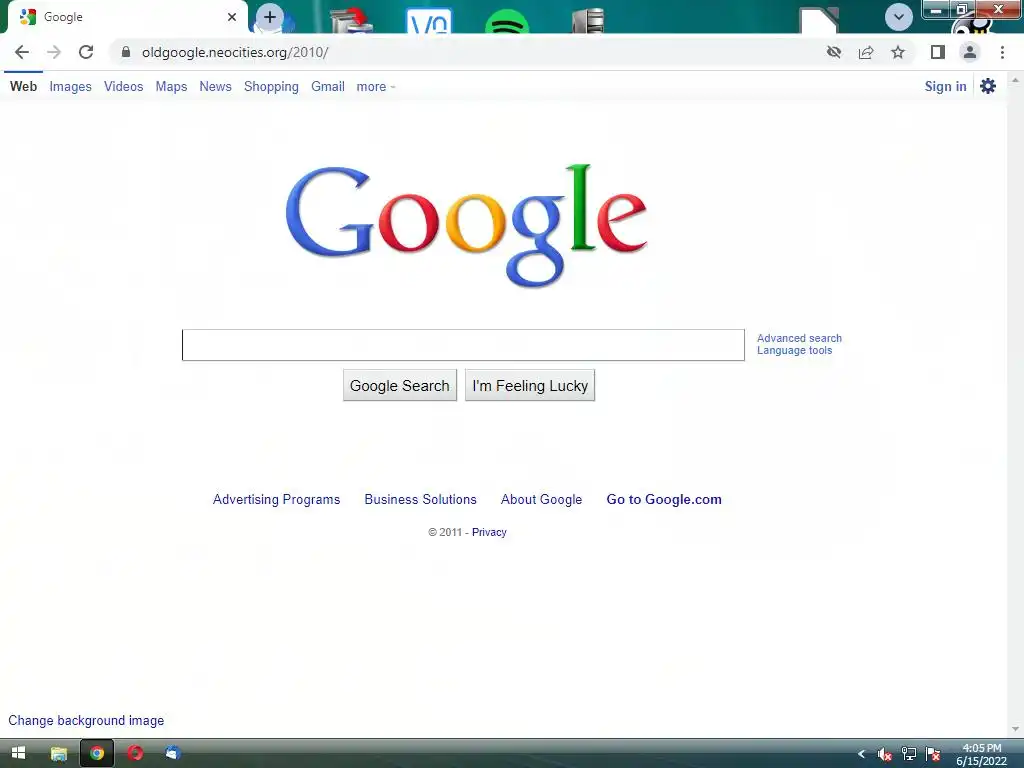Open the Business Solutions link
This screenshot has height=768, width=1024.
[x=421, y=500]
